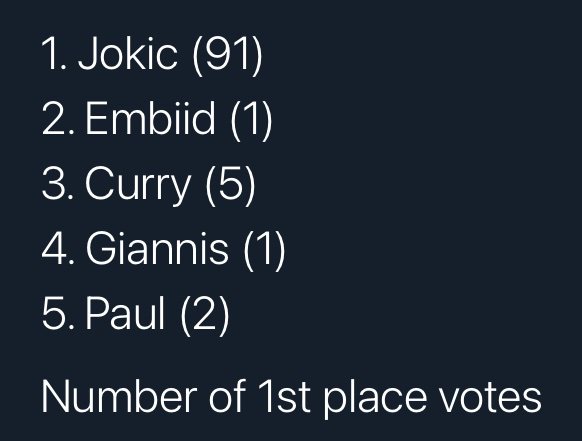Select the (1) next to Giannis
This screenshot has height=441, width=582.
coord(264,250)
